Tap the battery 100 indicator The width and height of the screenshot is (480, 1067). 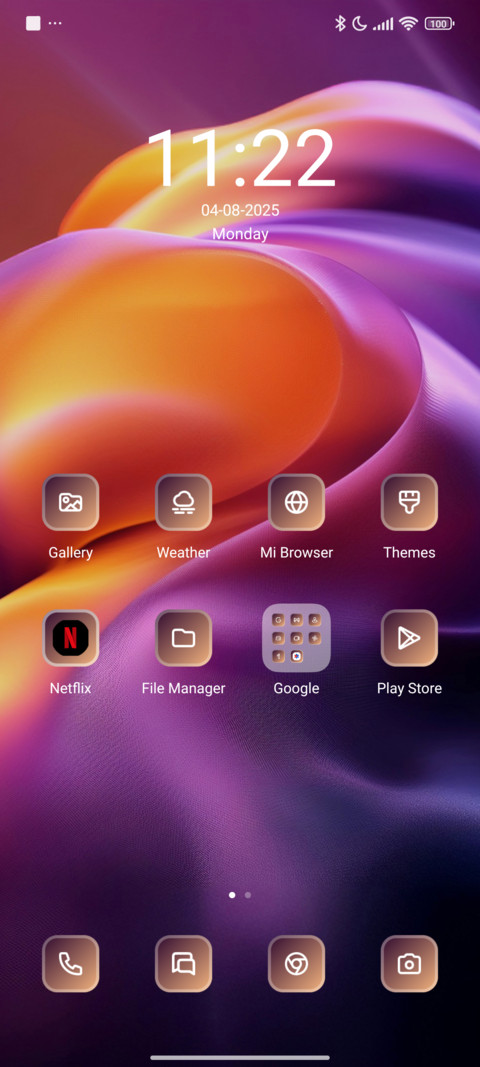439,24
